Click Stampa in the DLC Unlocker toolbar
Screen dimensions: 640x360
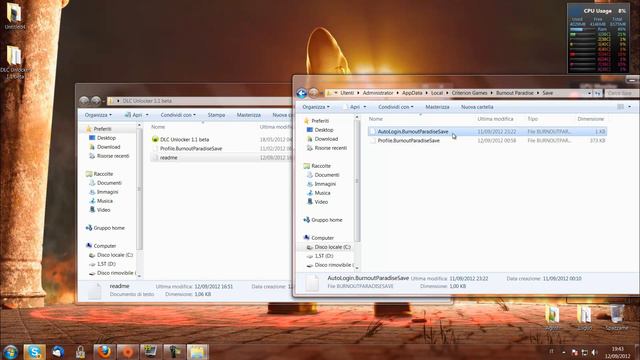tap(216, 115)
